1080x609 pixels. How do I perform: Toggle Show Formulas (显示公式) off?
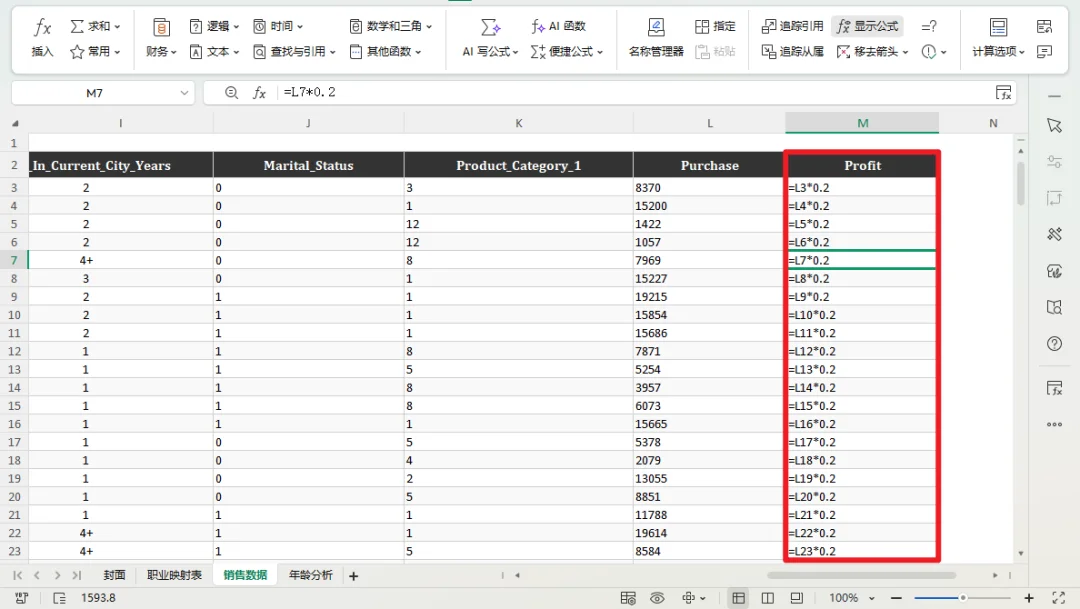click(x=867, y=26)
